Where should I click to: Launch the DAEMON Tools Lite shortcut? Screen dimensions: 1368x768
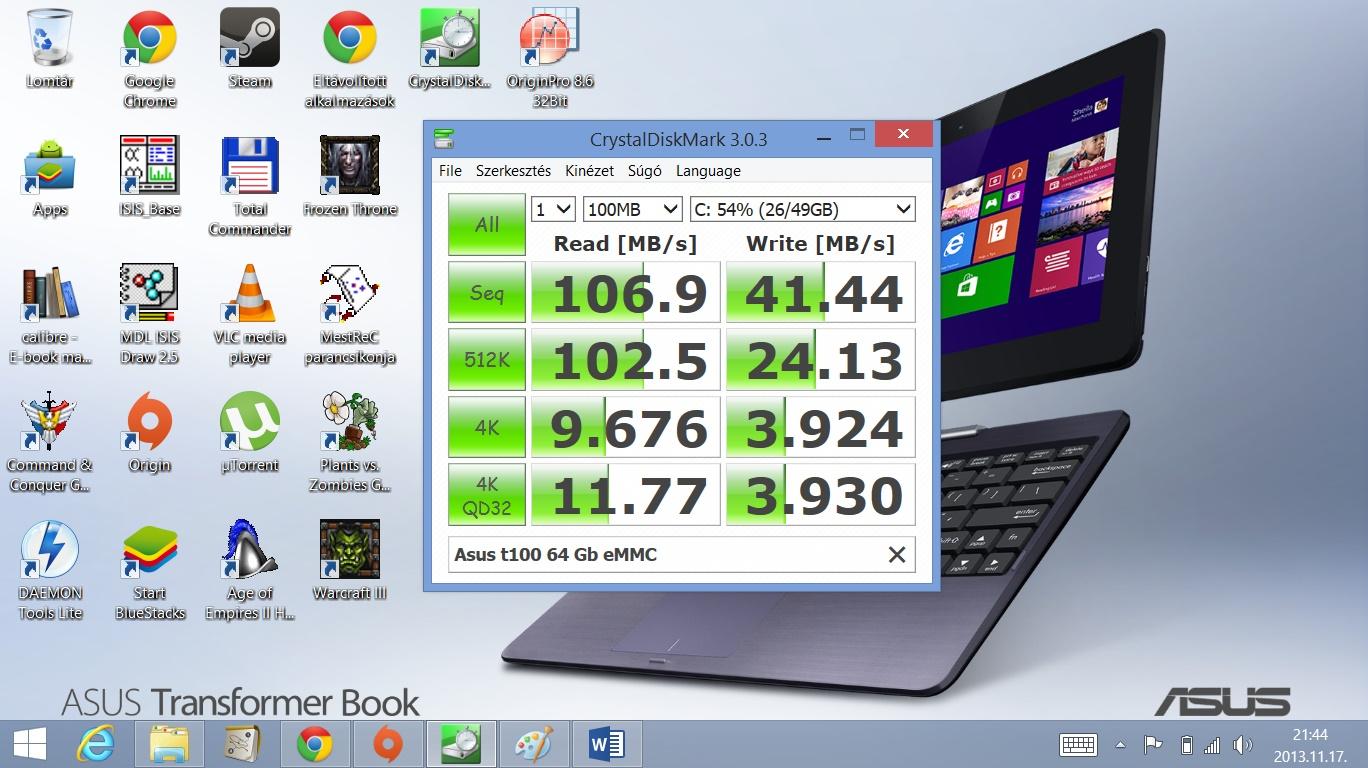pyautogui.click(x=50, y=570)
